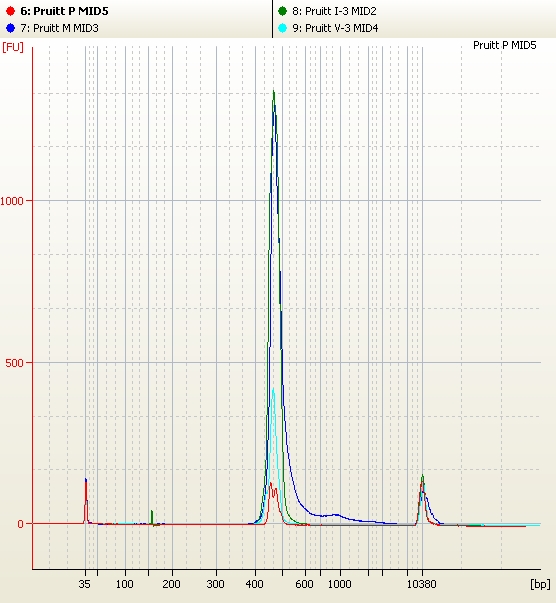Viewport: 556px width, 603px height.
Task: Click the 'Pruitt P MID5' chart title text
Action: (504, 45)
